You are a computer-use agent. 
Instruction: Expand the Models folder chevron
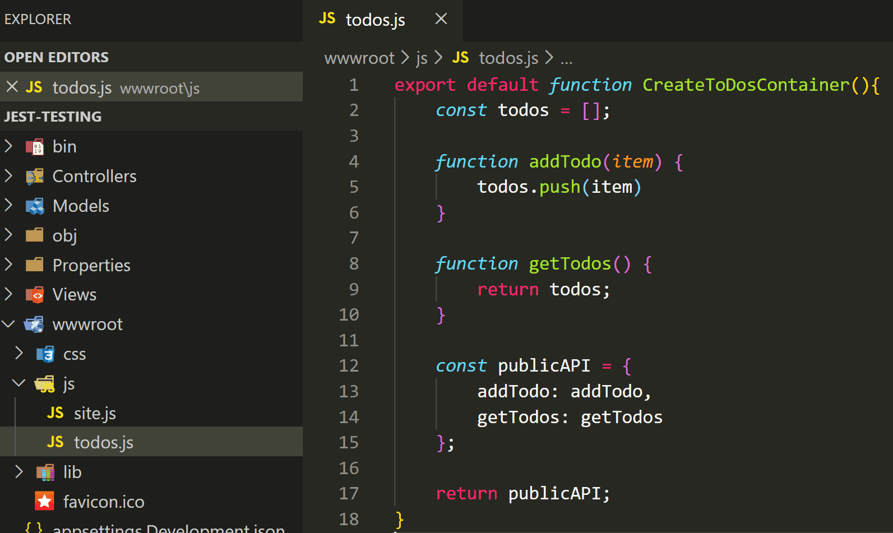tap(9, 206)
